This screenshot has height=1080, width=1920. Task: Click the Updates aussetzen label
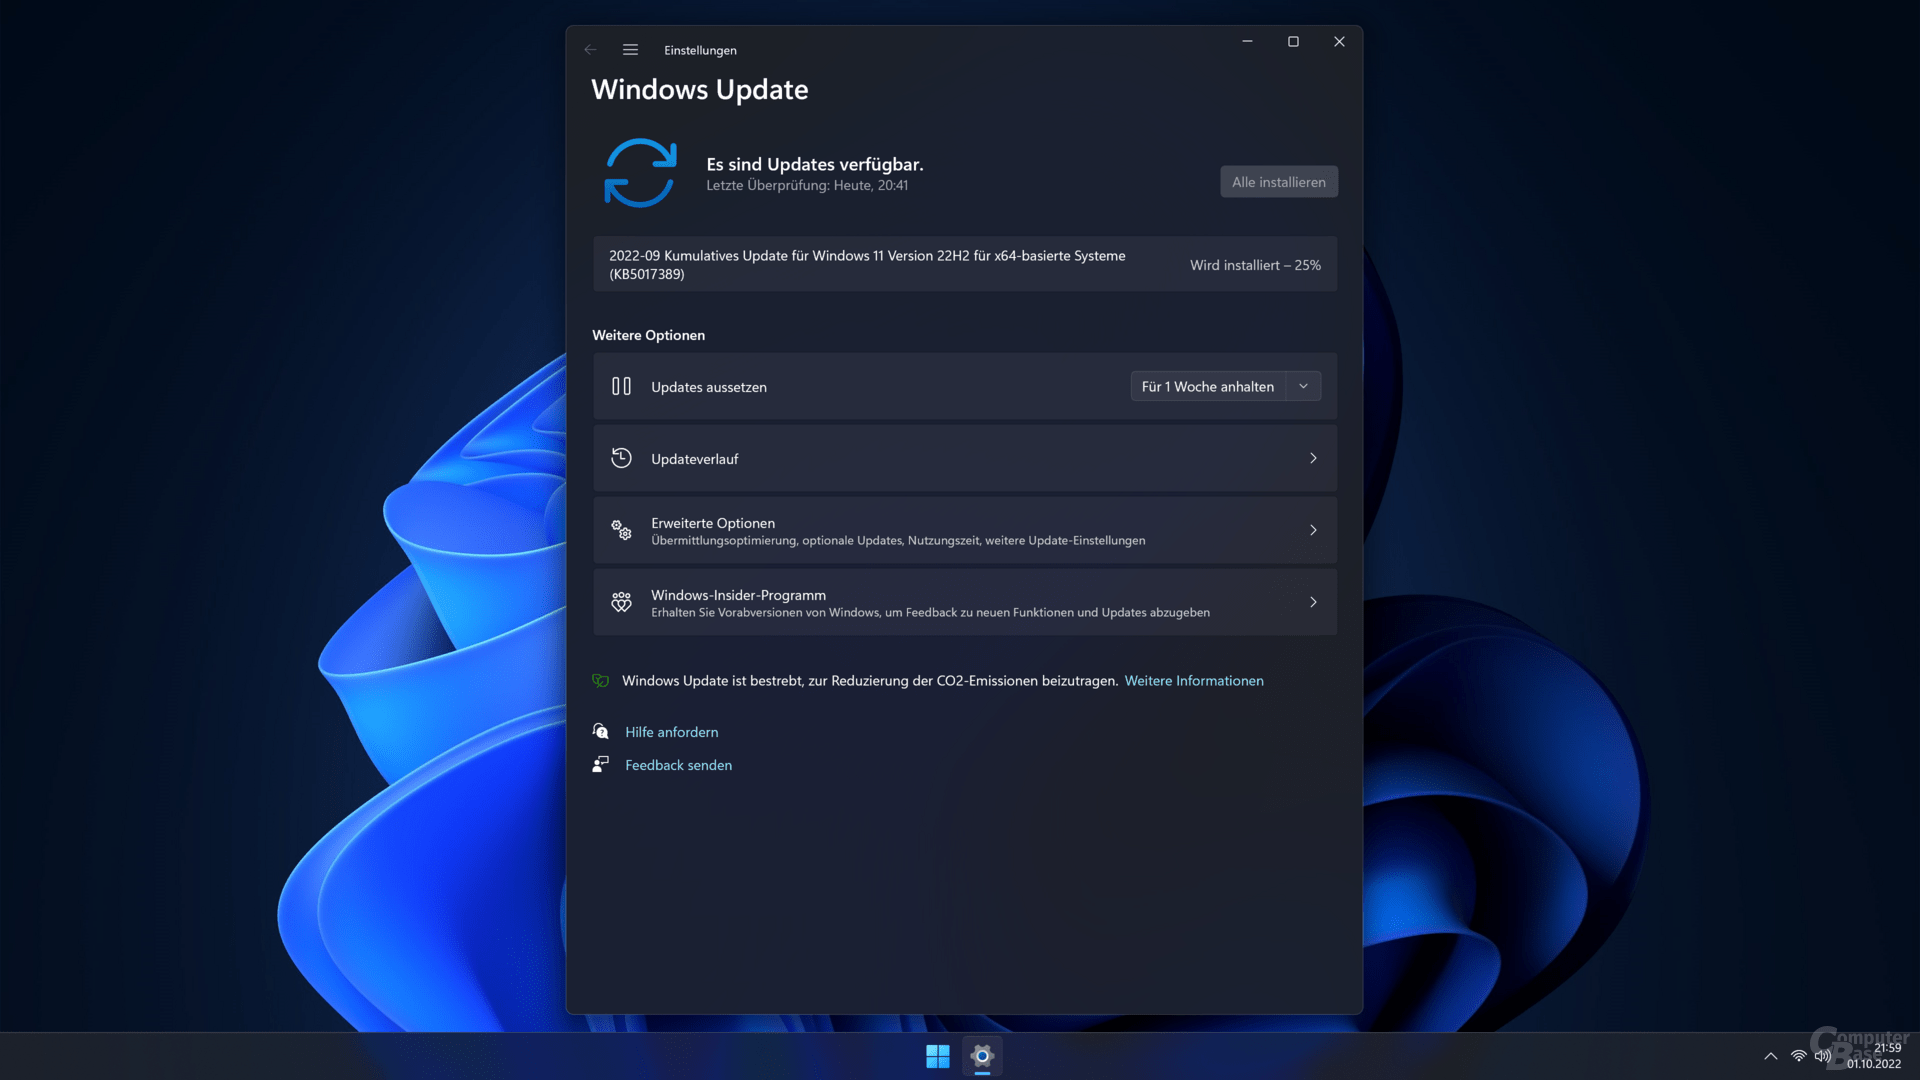click(x=708, y=387)
